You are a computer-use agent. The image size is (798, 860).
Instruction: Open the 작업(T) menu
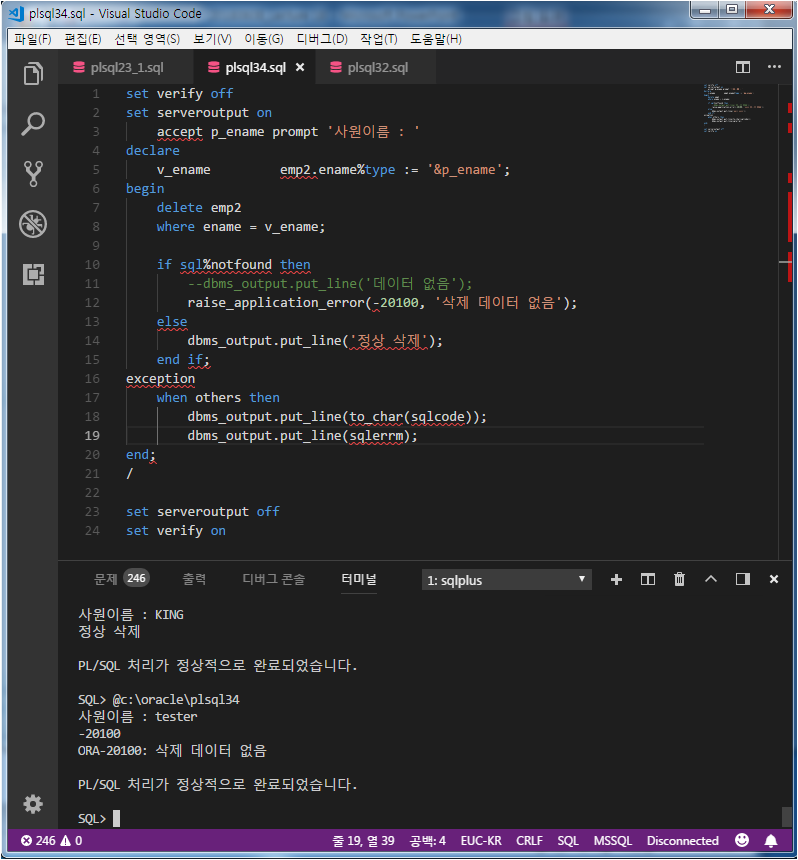click(x=378, y=39)
